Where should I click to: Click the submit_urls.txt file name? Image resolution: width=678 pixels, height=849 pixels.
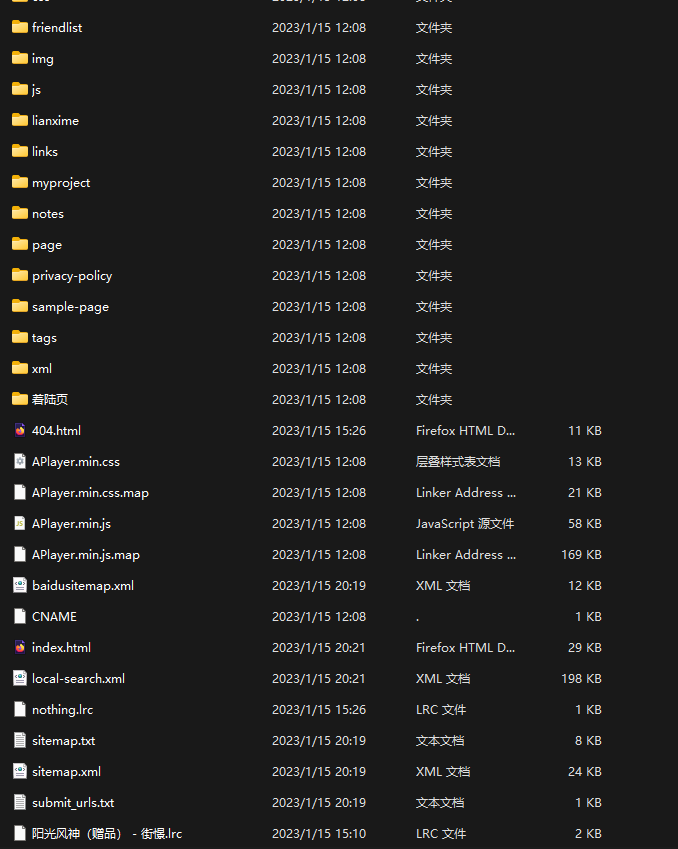click(x=73, y=803)
